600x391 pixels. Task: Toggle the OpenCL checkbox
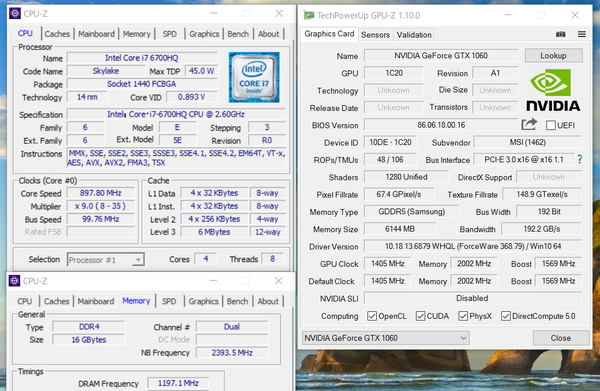pyautogui.click(x=372, y=316)
